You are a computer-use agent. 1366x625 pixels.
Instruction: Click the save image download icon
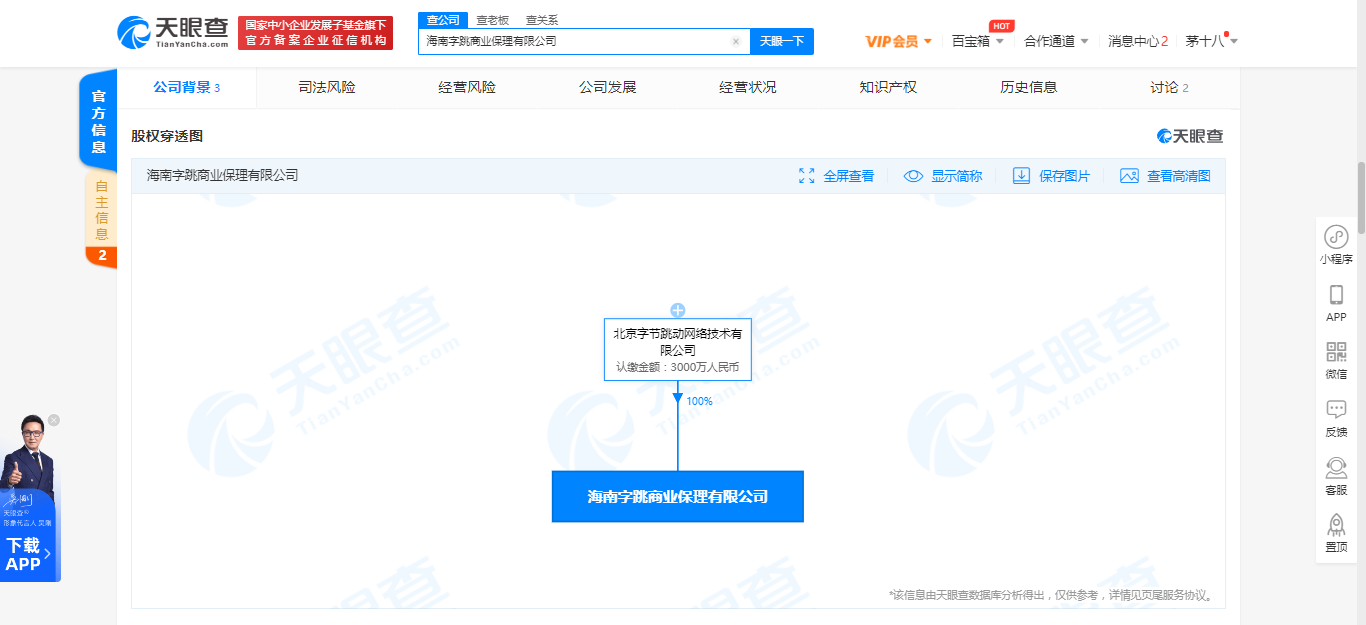pos(1021,176)
